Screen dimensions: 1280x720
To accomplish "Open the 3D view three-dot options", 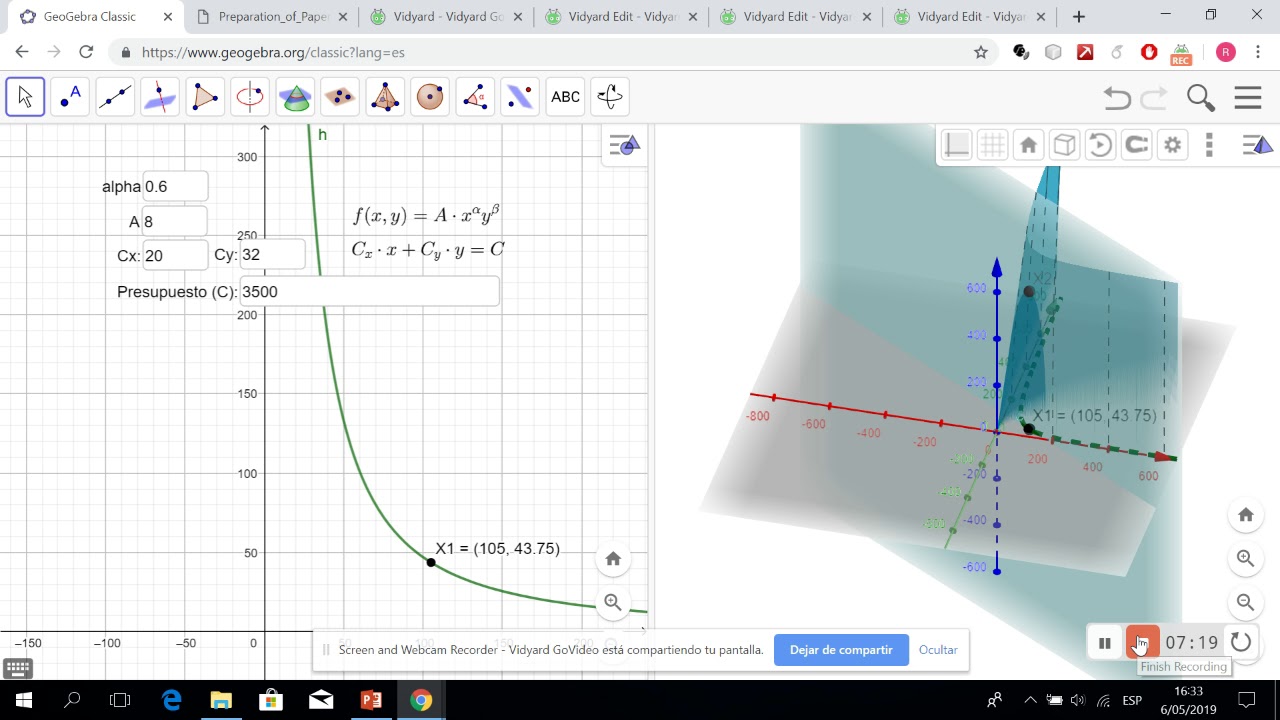I will coord(1209,145).
